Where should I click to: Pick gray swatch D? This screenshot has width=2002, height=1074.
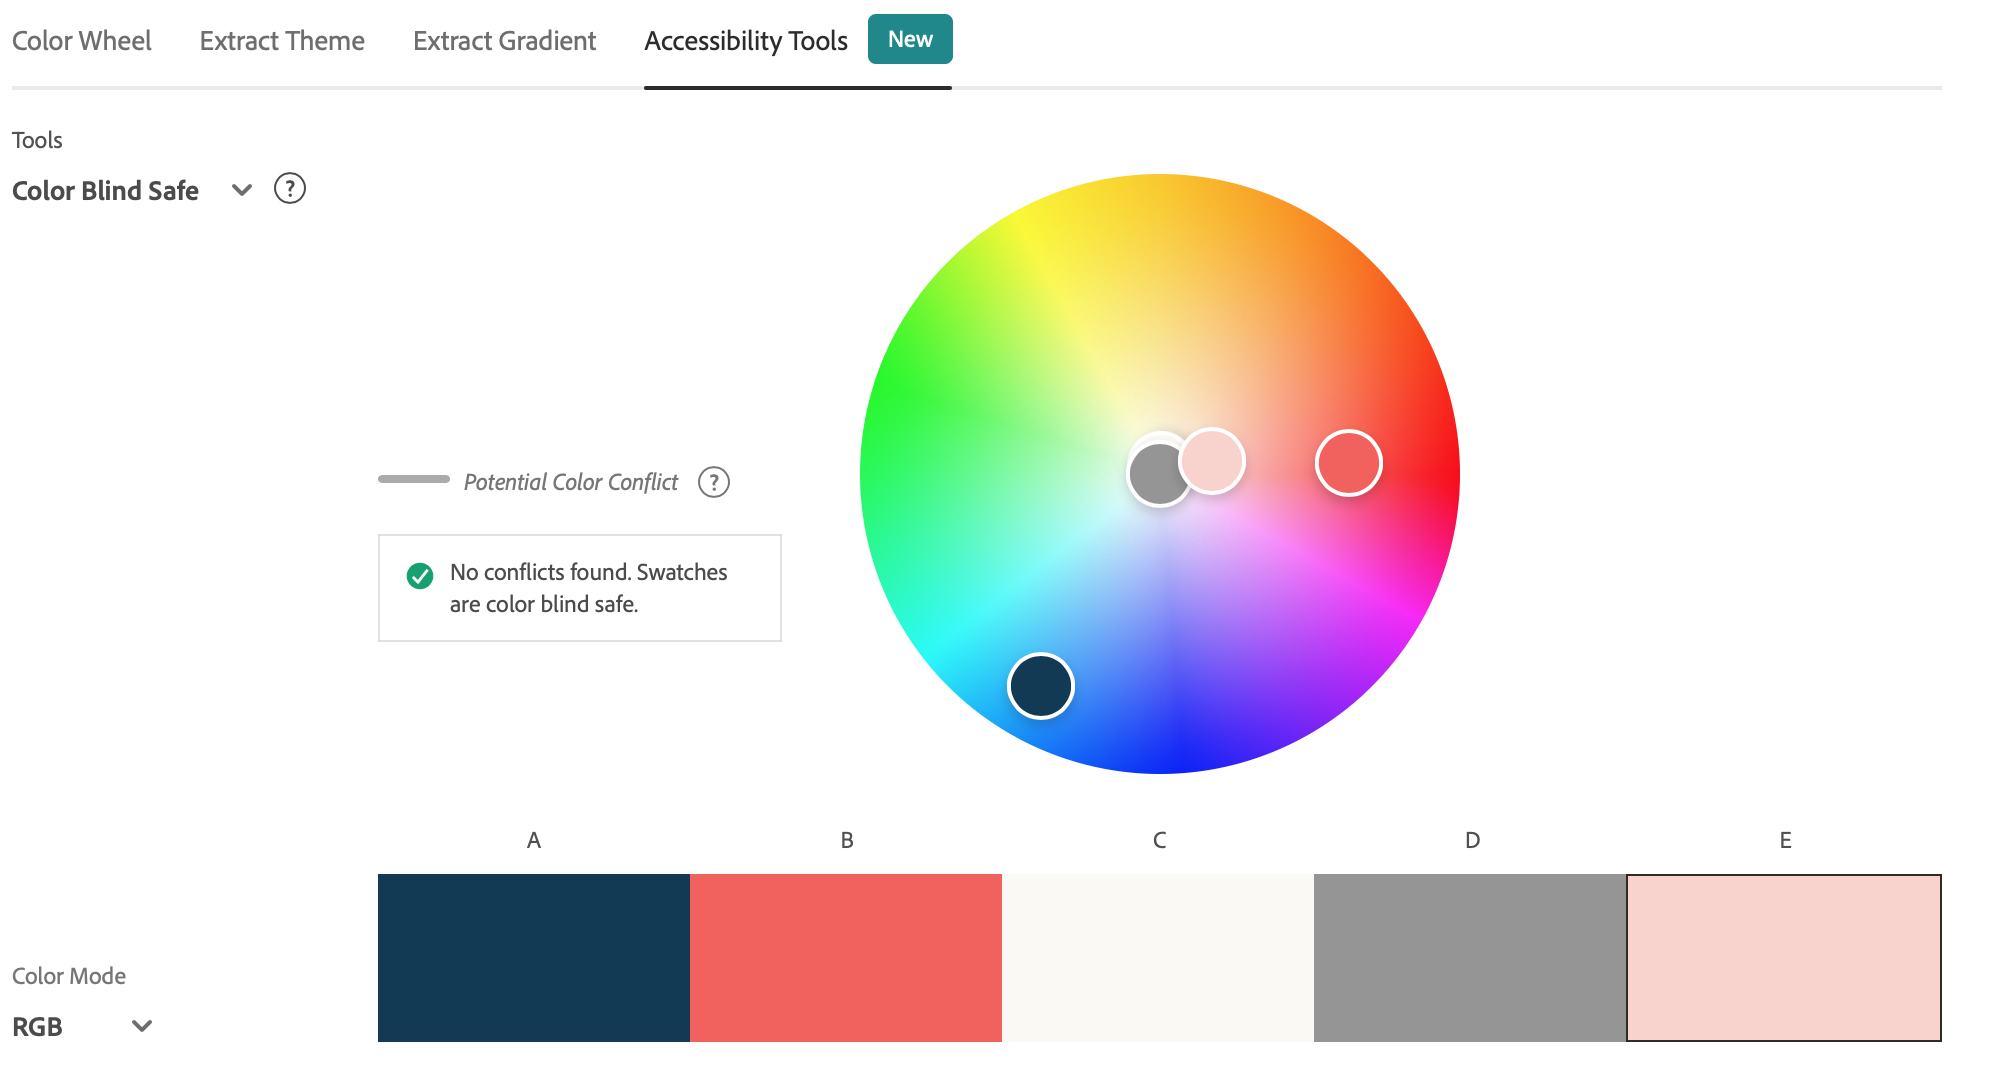coord(1469,957)
